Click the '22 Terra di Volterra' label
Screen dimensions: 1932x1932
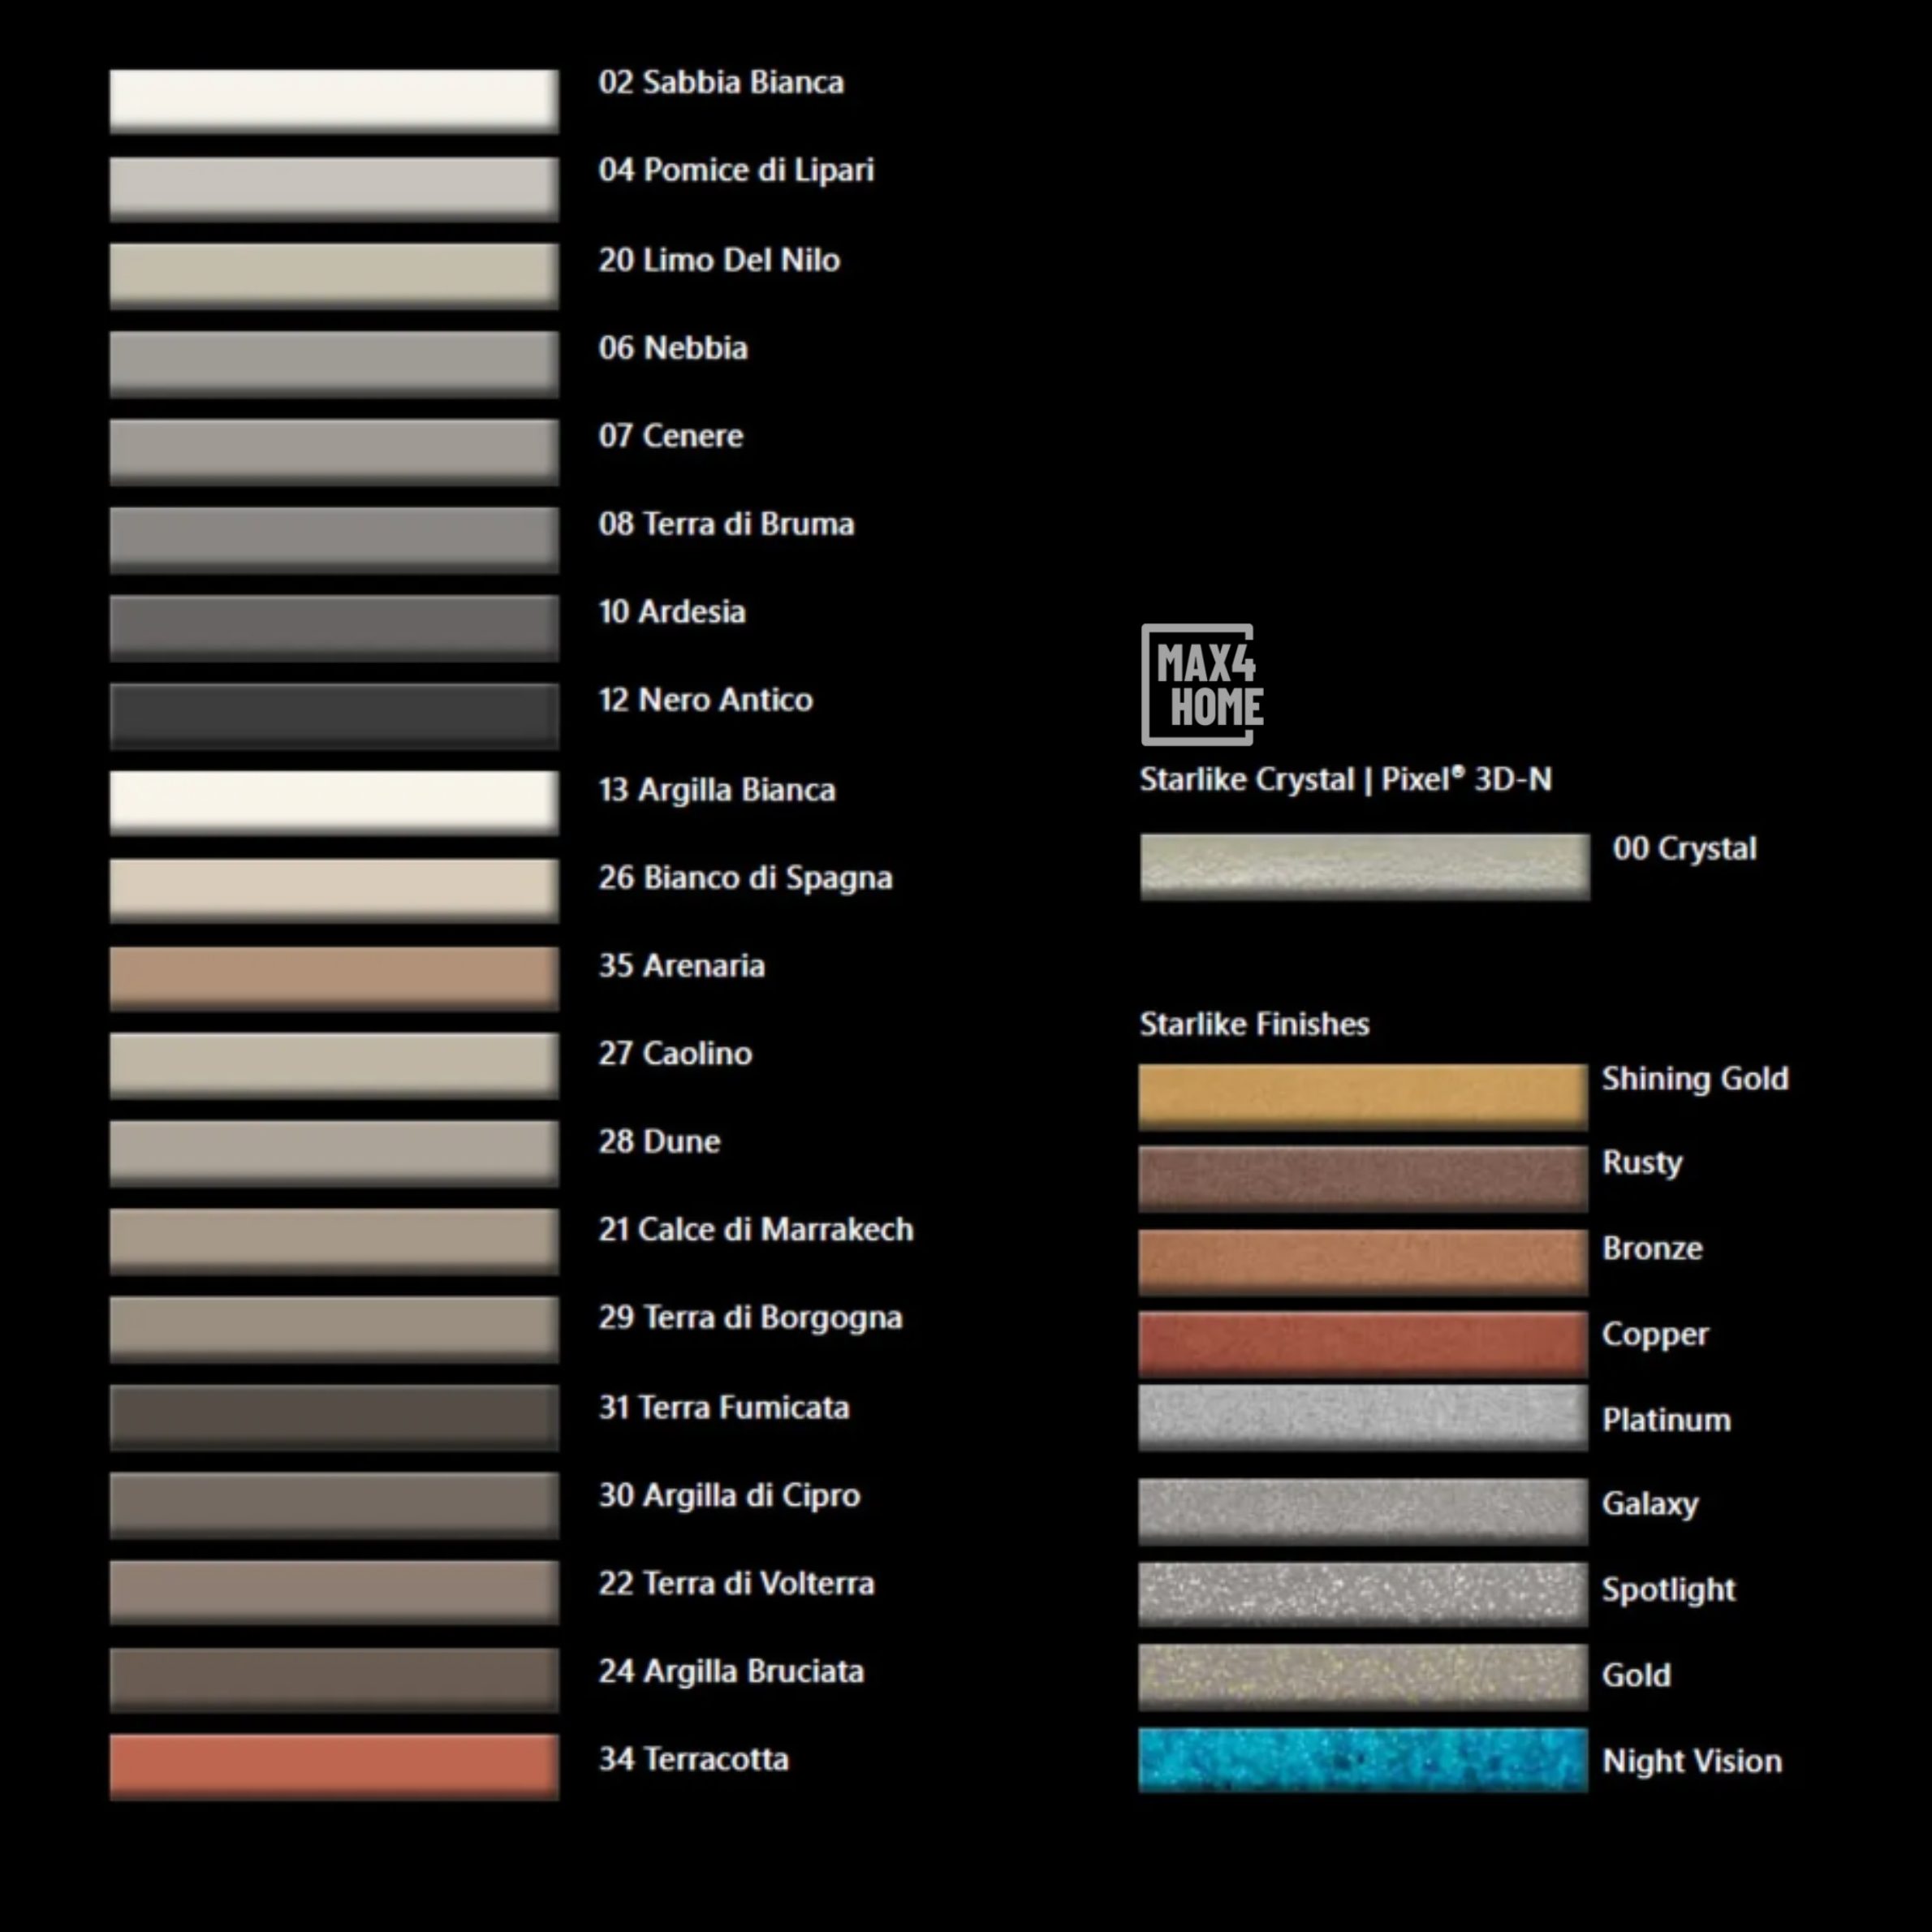(x=736, y=1584)
